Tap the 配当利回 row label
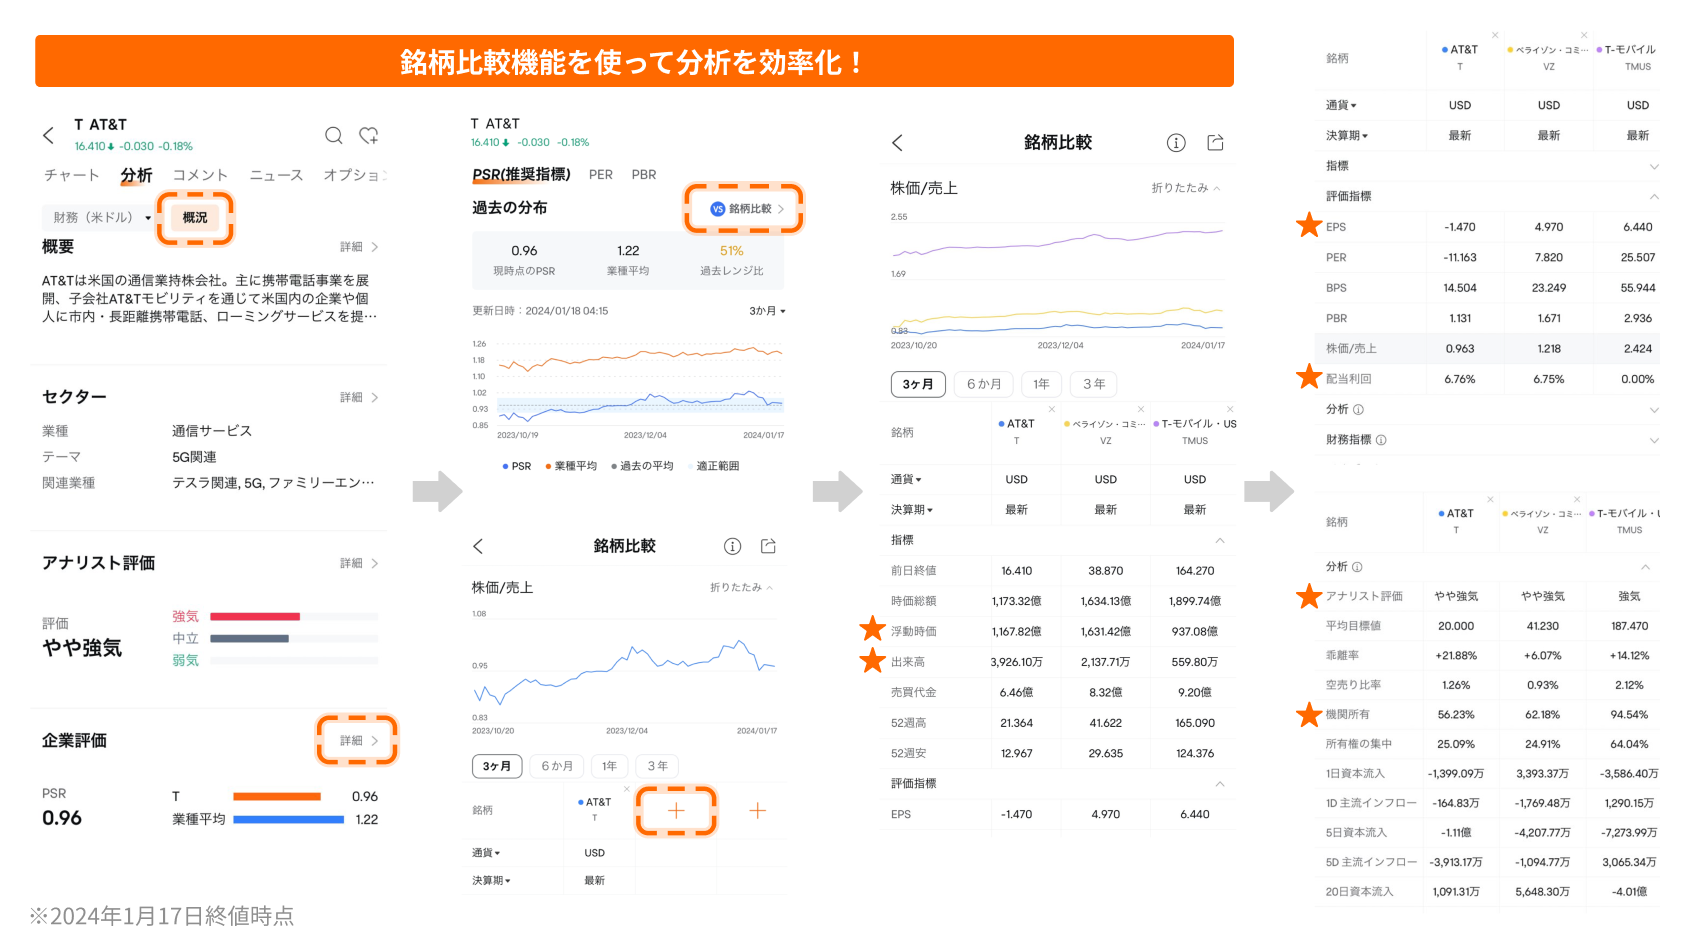This screenshot has height=948, width=1687. [x=1349, y=380]
